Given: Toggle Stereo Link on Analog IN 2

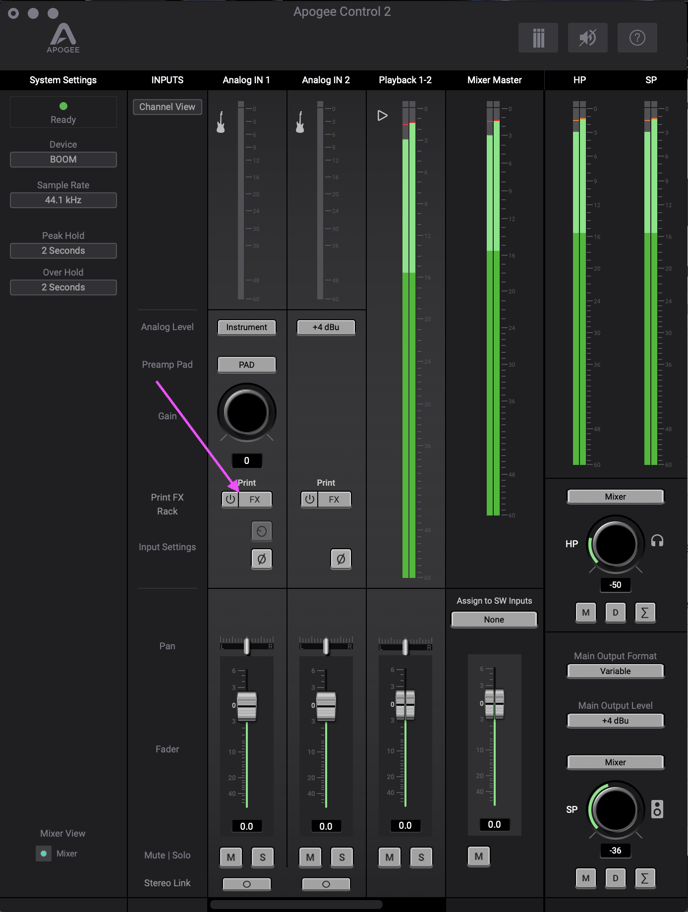Looking at the screenshot, I should point(326,884).
